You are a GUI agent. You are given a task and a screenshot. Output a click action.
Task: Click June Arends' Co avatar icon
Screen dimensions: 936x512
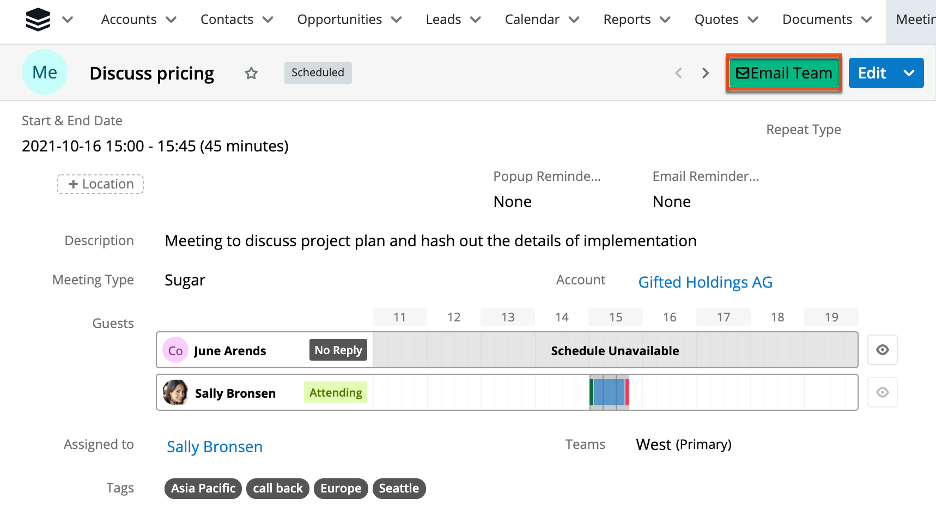[175, 351]
